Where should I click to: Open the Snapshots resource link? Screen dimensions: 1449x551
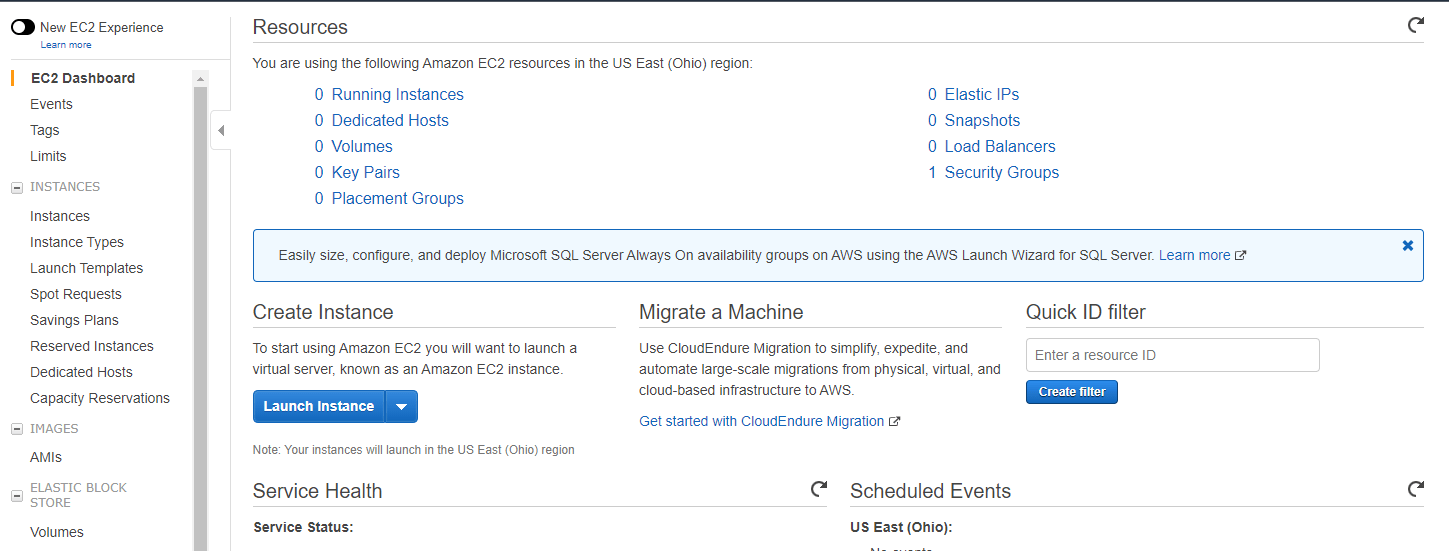tap(982, 120)
